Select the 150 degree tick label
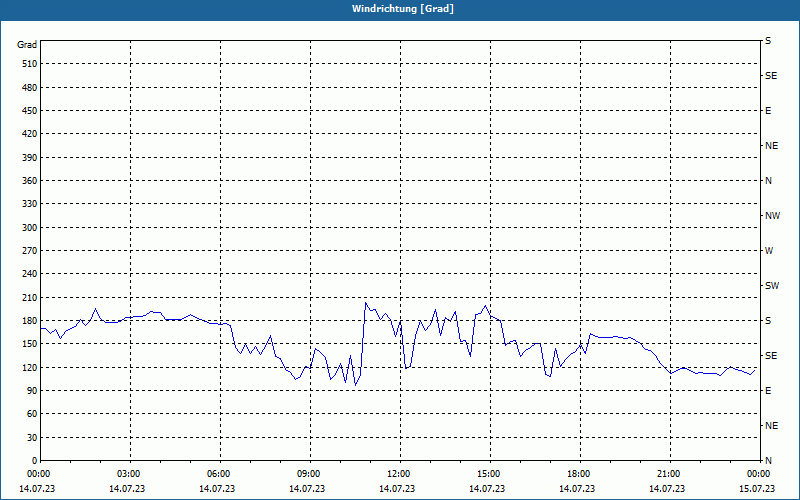The image size is (800, 500). [x=30, y=344]
